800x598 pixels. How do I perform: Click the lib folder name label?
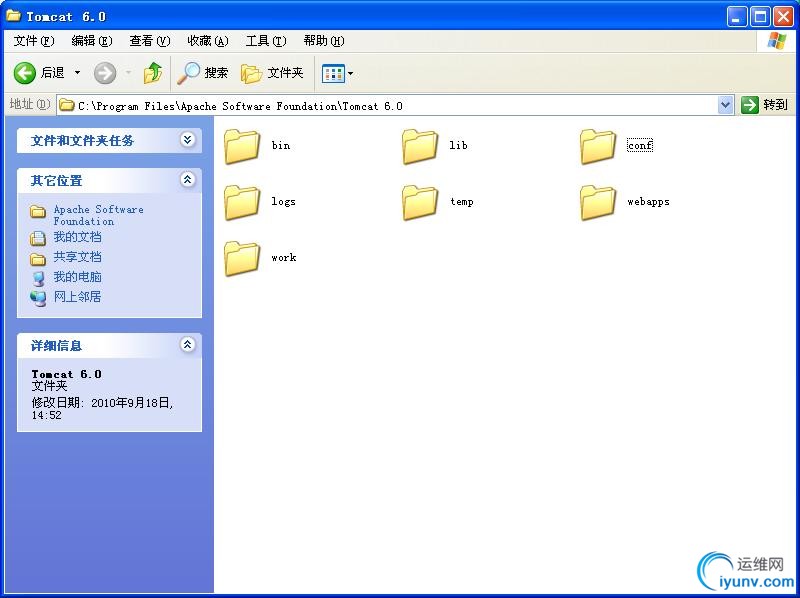tap(458, 145)
